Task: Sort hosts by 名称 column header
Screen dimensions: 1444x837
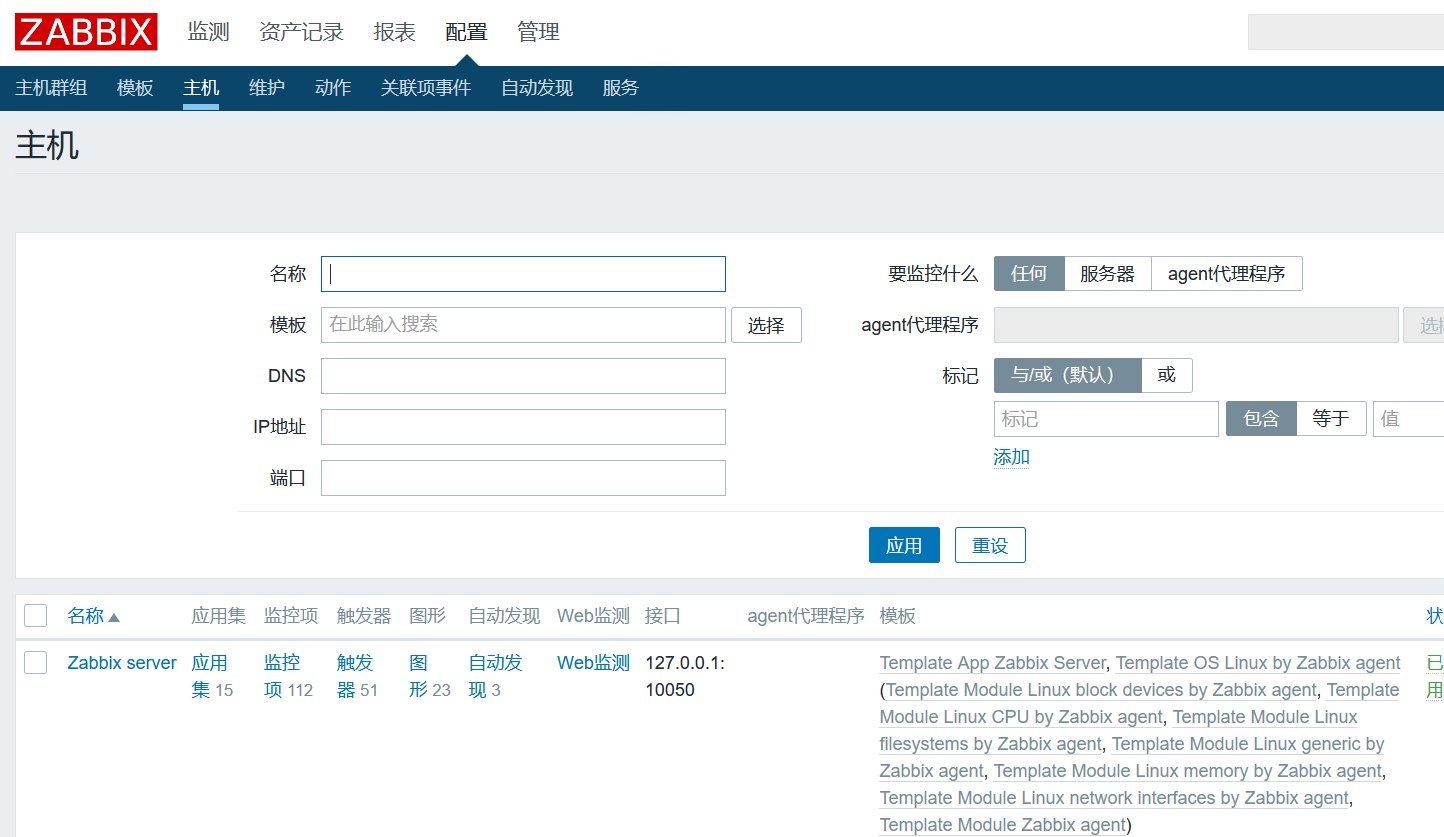Action: click(x=93, y=616)
